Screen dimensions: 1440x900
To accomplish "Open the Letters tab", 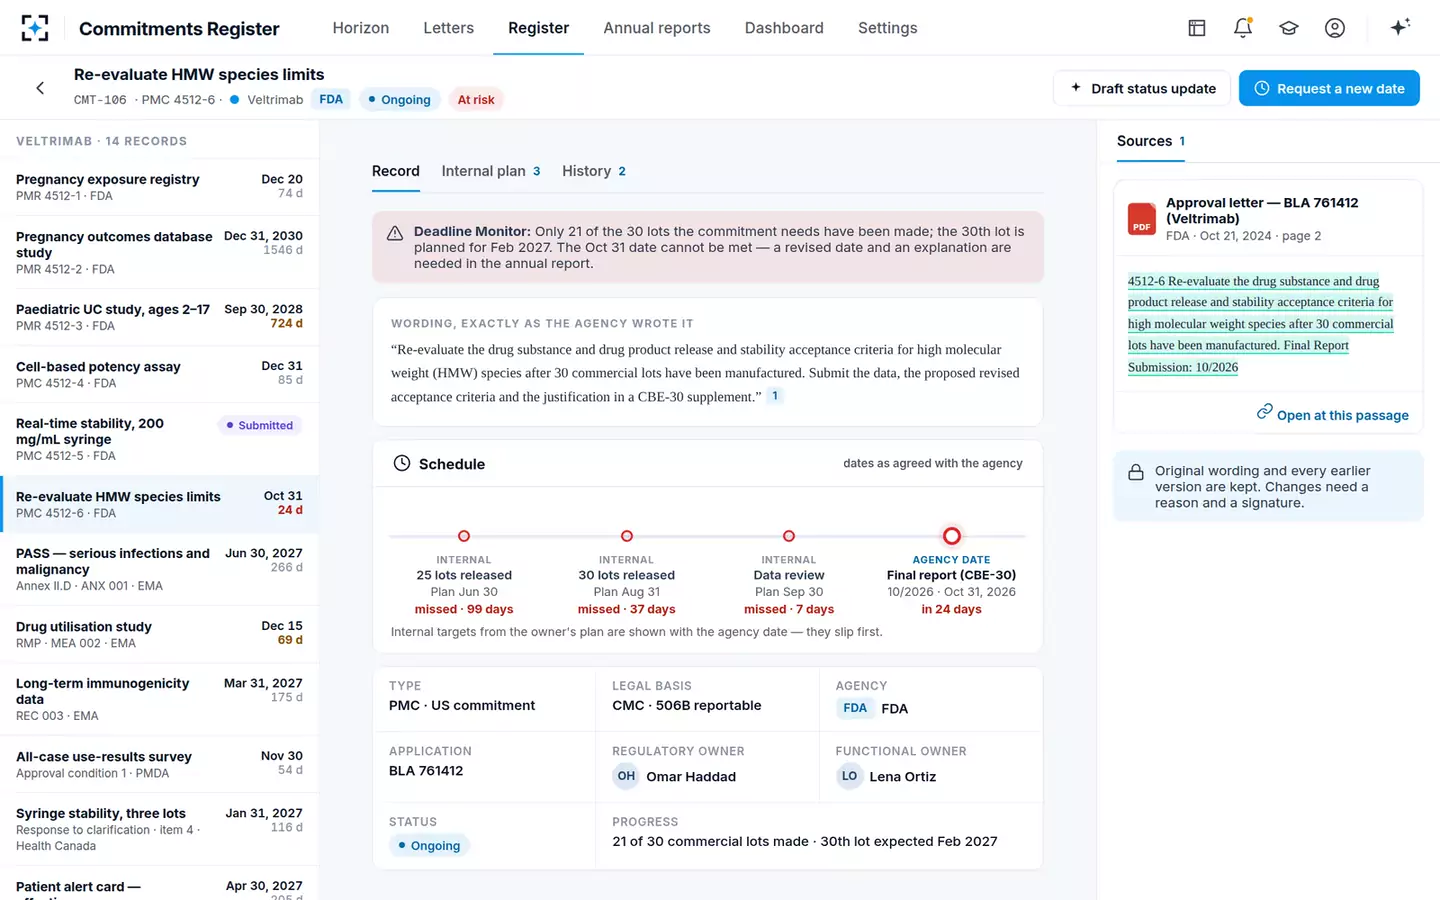I will click(x=448, y=28).
